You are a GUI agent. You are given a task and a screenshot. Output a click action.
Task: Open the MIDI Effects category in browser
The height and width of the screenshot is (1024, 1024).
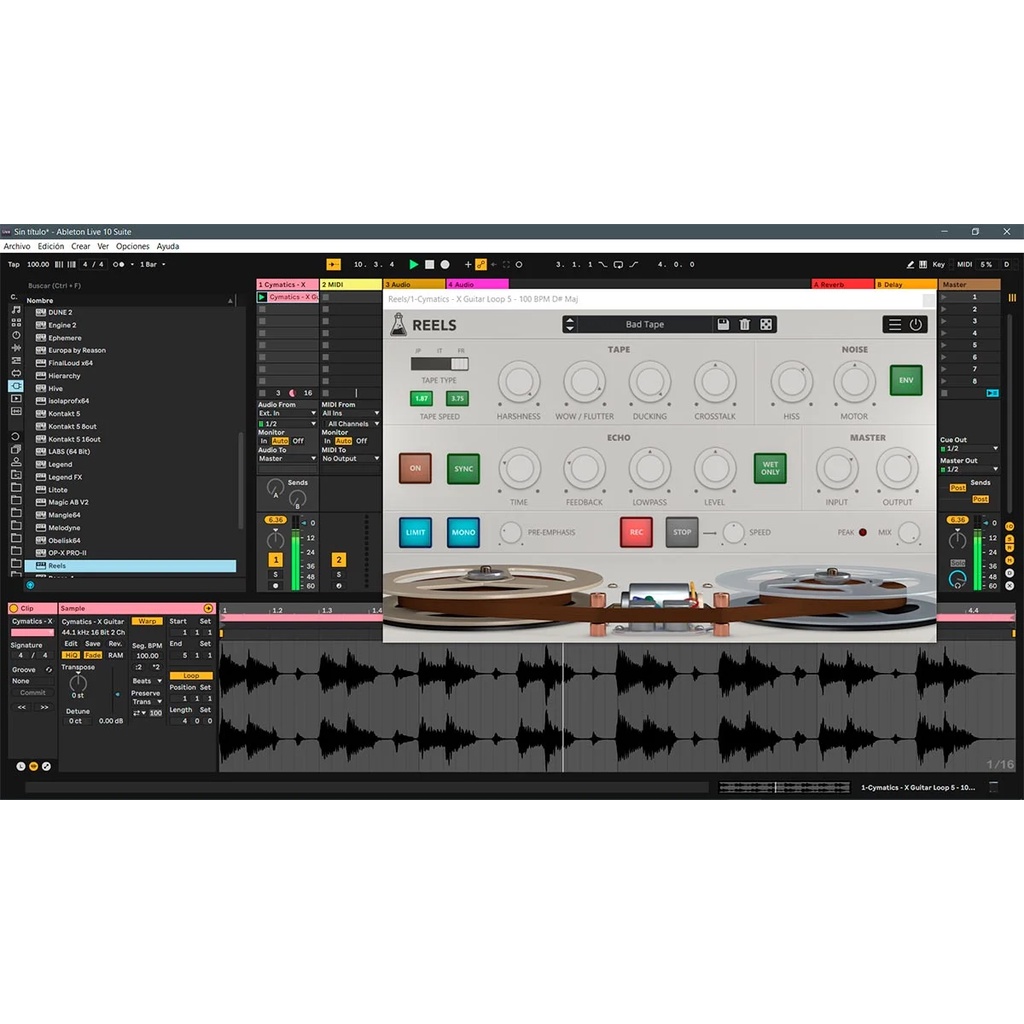(x=16, y=360)
